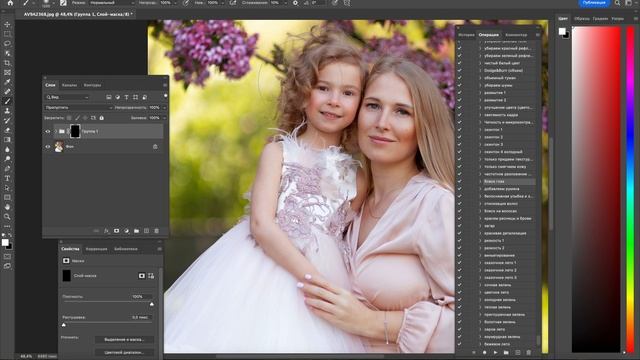Select the Crop tool
This screenshot has height=360, width=640.
[x=7, y=63]
